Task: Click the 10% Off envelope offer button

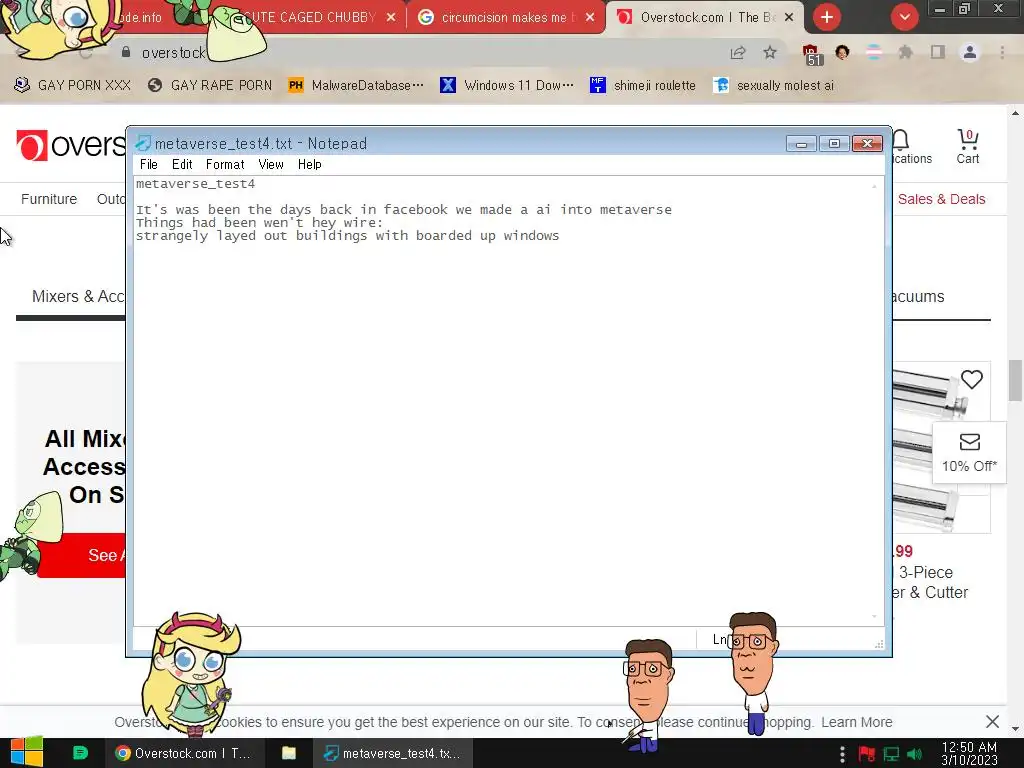Action: (x=969, y=453)
